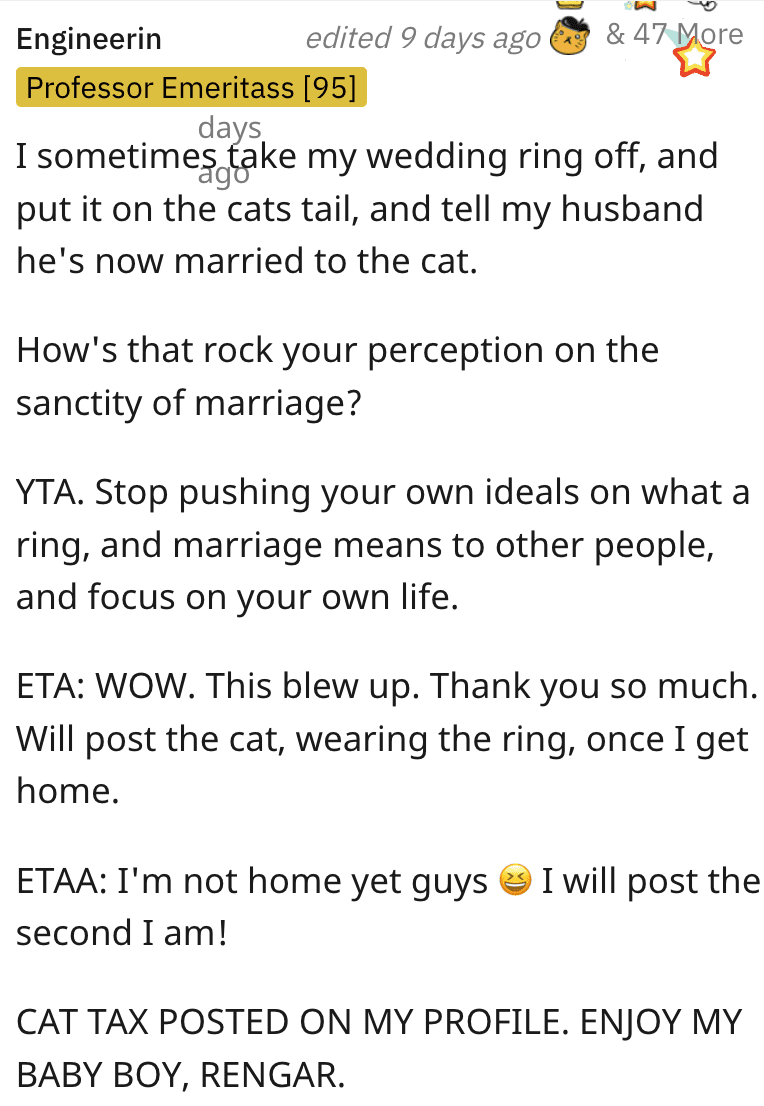
Task: Click the laughing emoji in the ETAA line
Action: (514, 882)
